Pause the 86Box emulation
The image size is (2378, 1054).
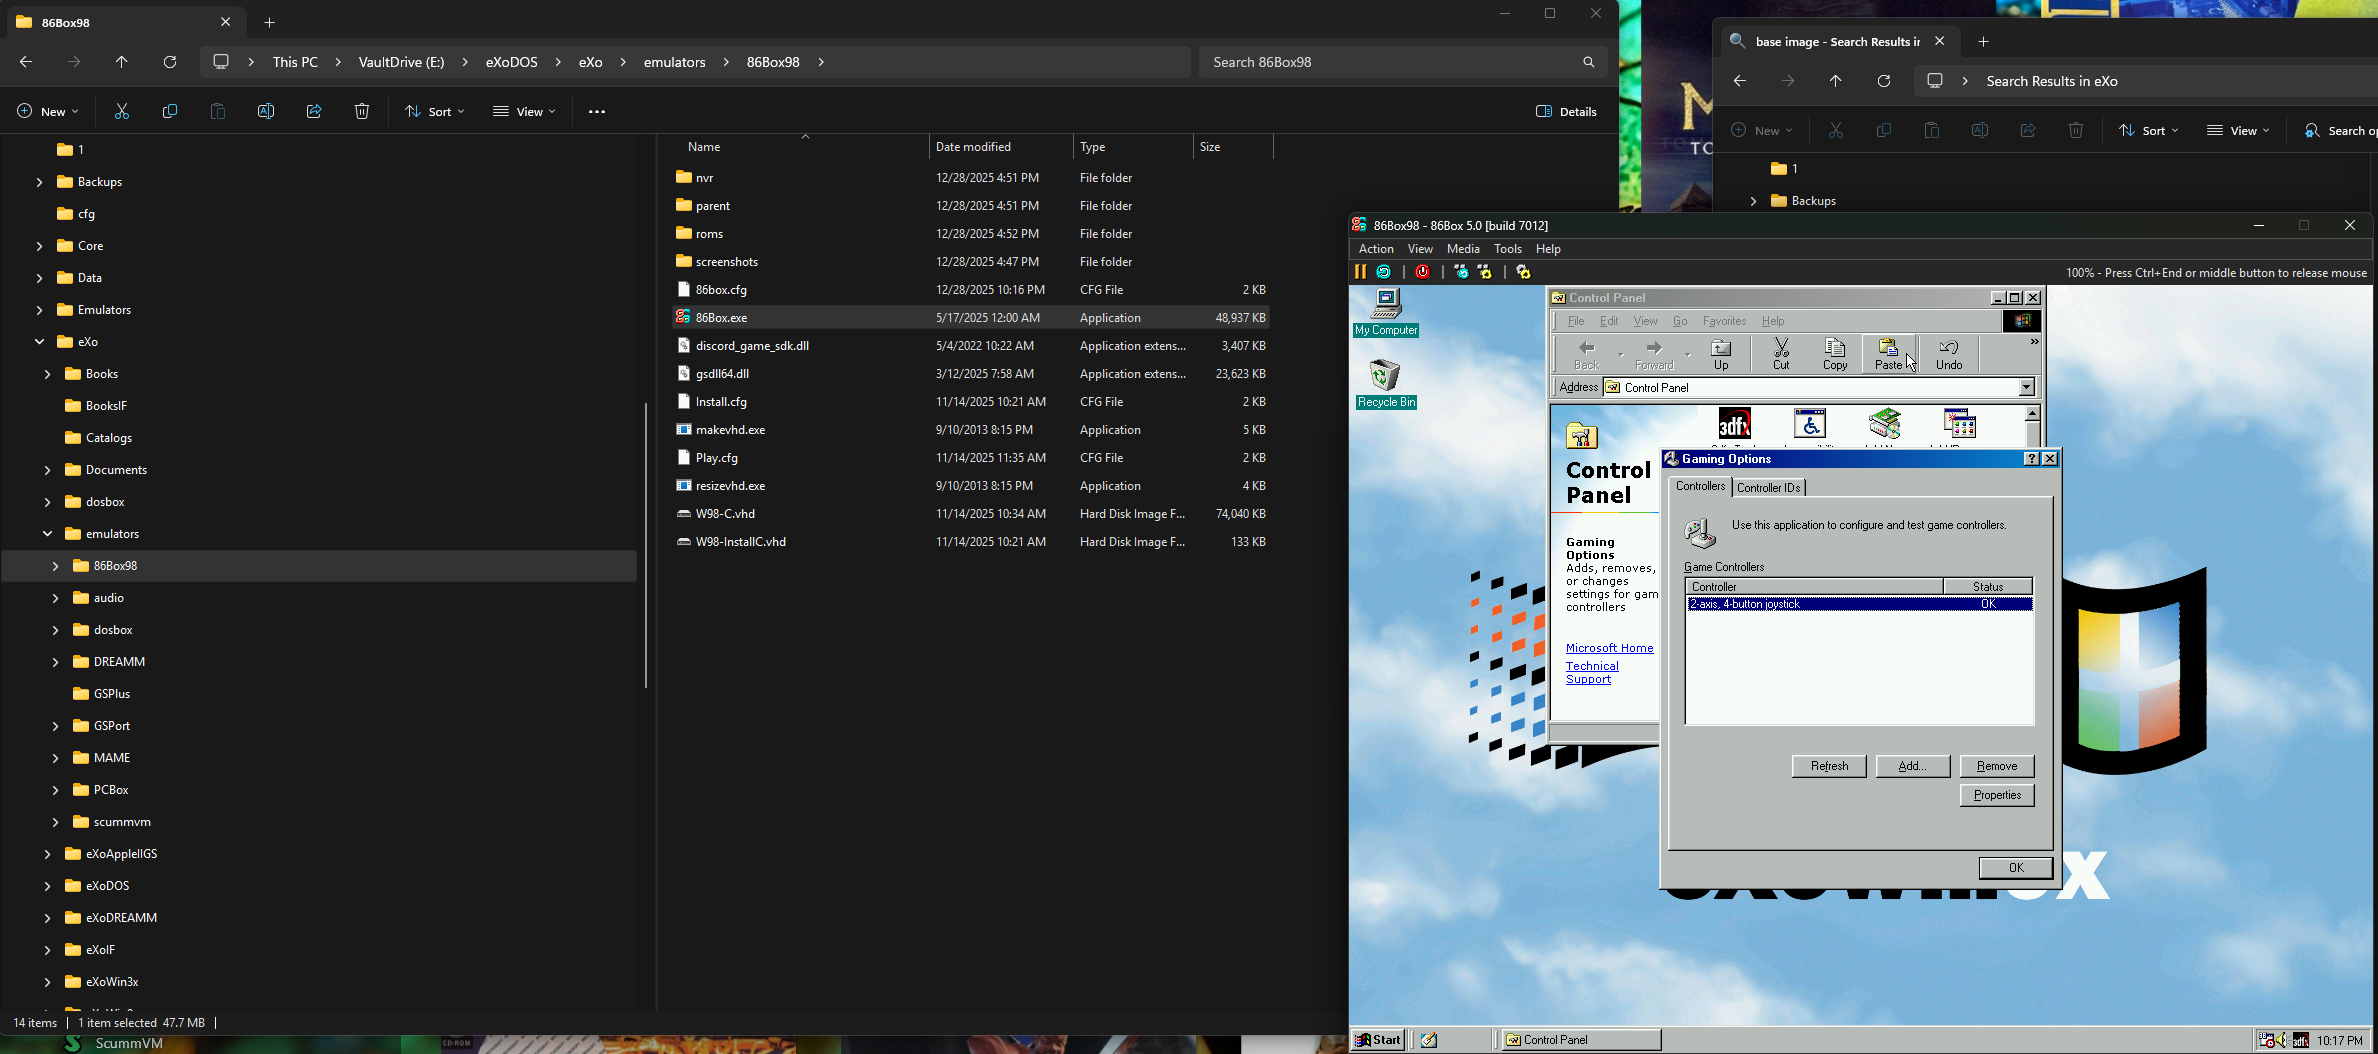(x=1360, y=272)
